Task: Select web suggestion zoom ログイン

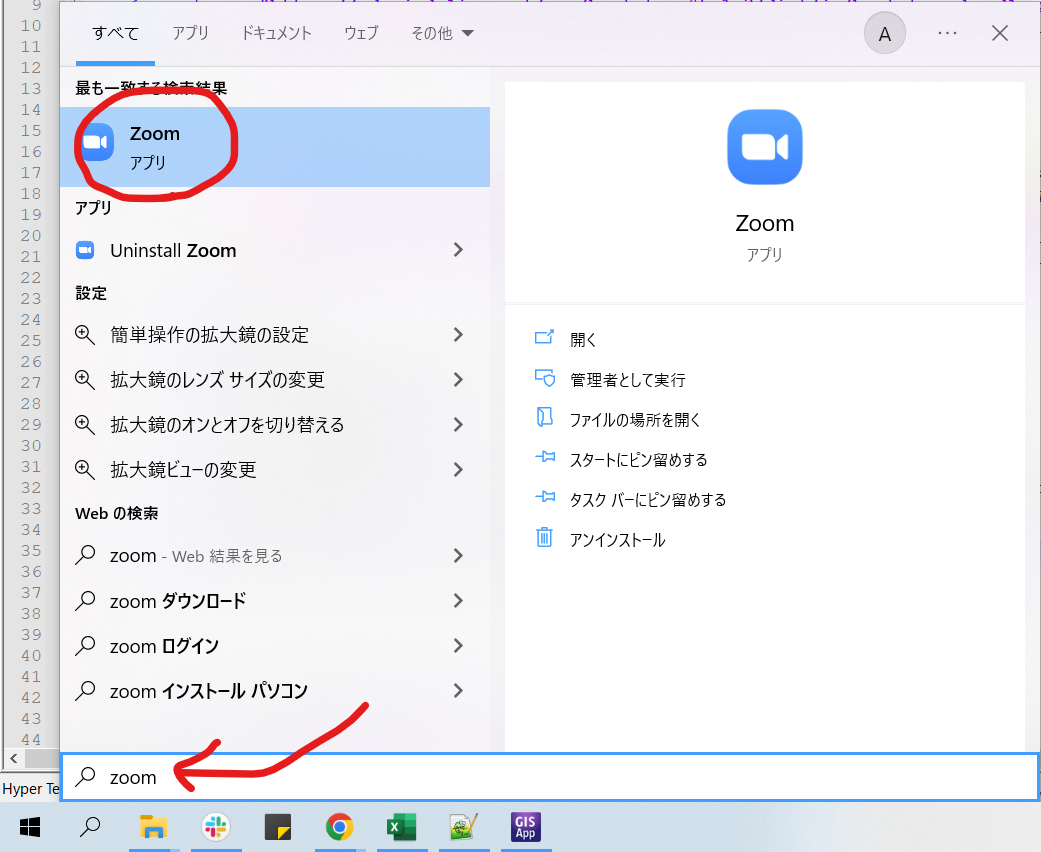Action: coord(275,646)
